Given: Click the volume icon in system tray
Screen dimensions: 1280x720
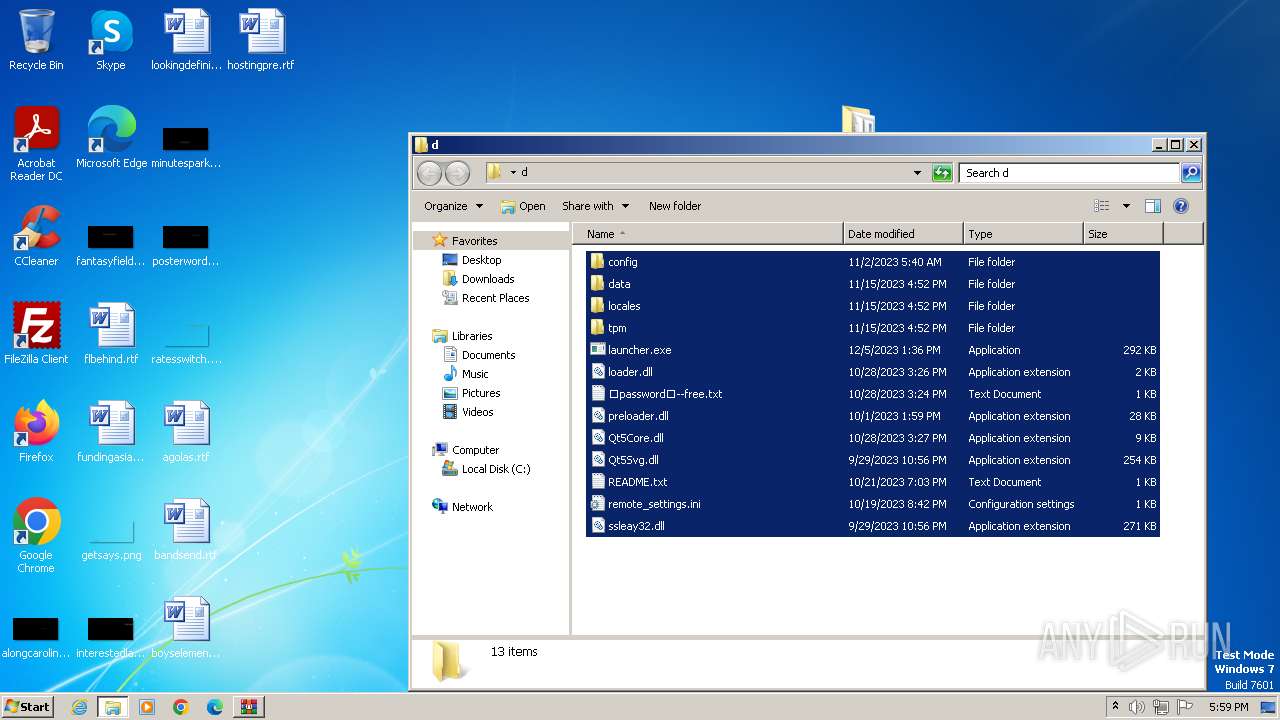Looking at the screenshot, I should (1137, 707).
